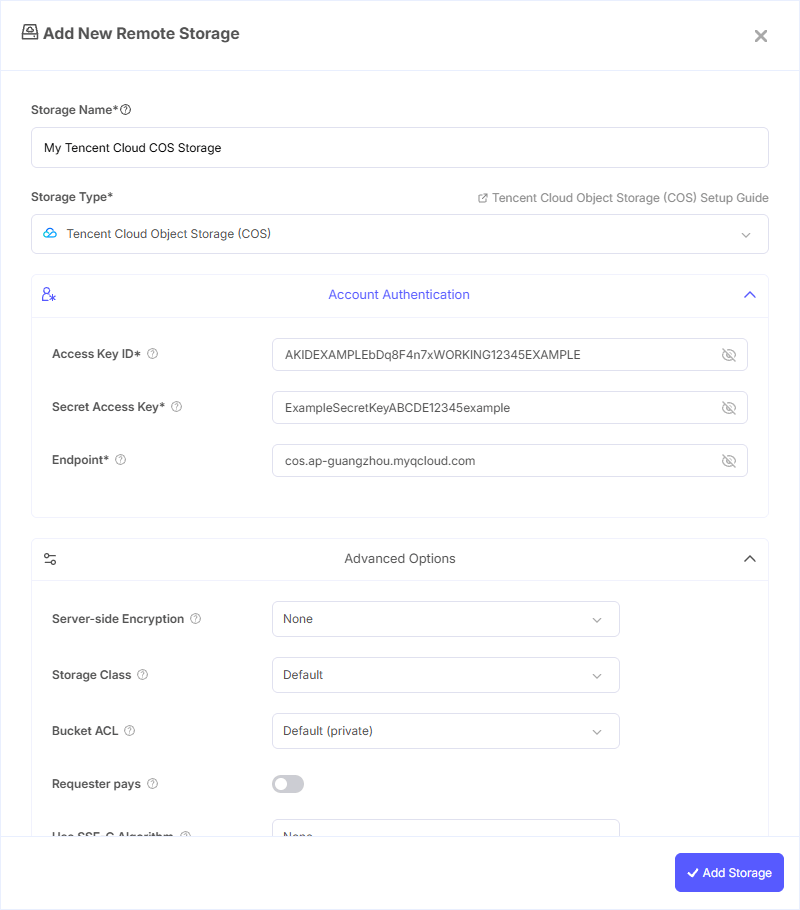Toggle the Requester pays switch
Viewport: 800px width, 910px height.
point(288,784)
